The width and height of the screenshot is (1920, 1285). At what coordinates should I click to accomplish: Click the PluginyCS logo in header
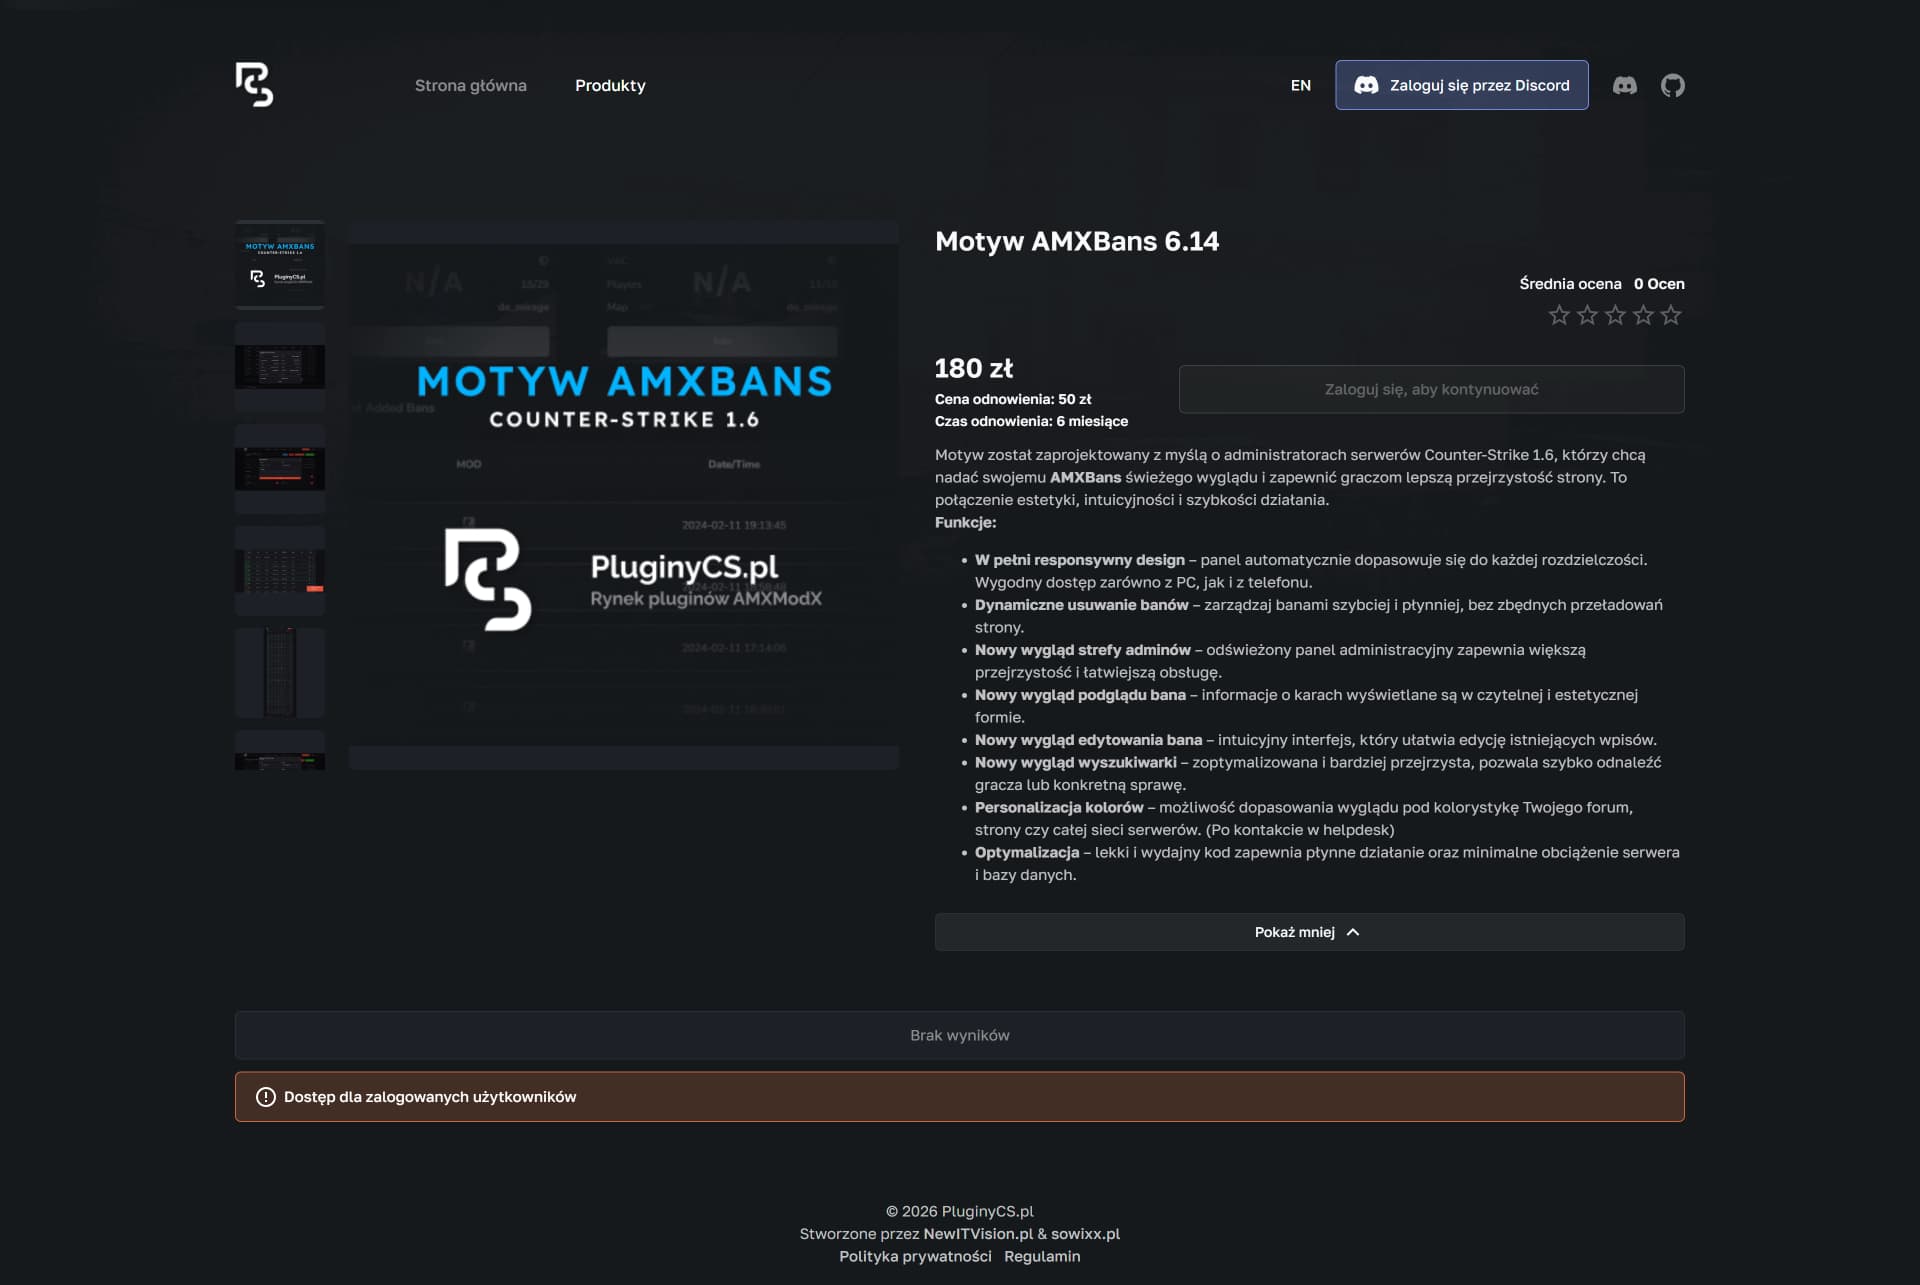point(254,85)
